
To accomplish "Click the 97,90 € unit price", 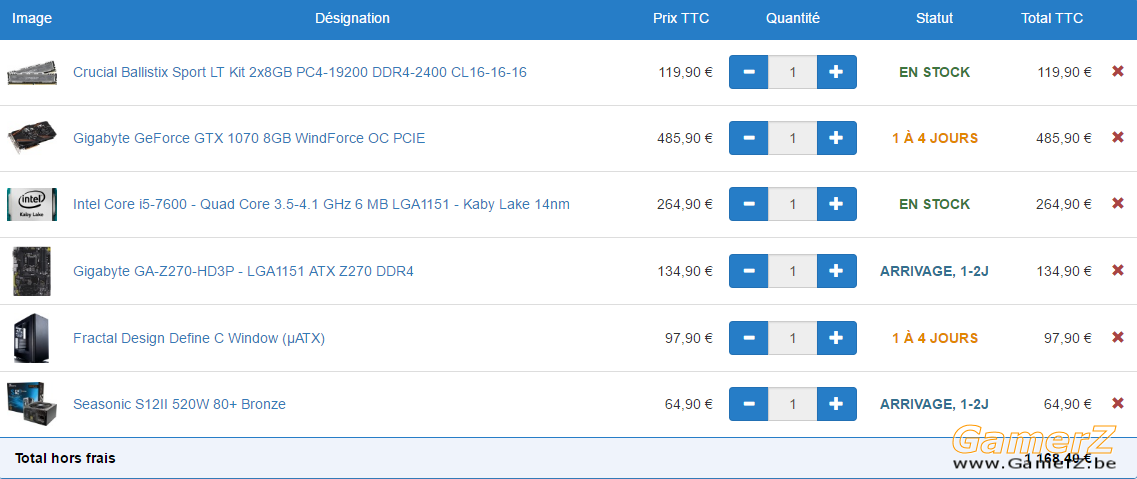I will [x=689, y=338].
